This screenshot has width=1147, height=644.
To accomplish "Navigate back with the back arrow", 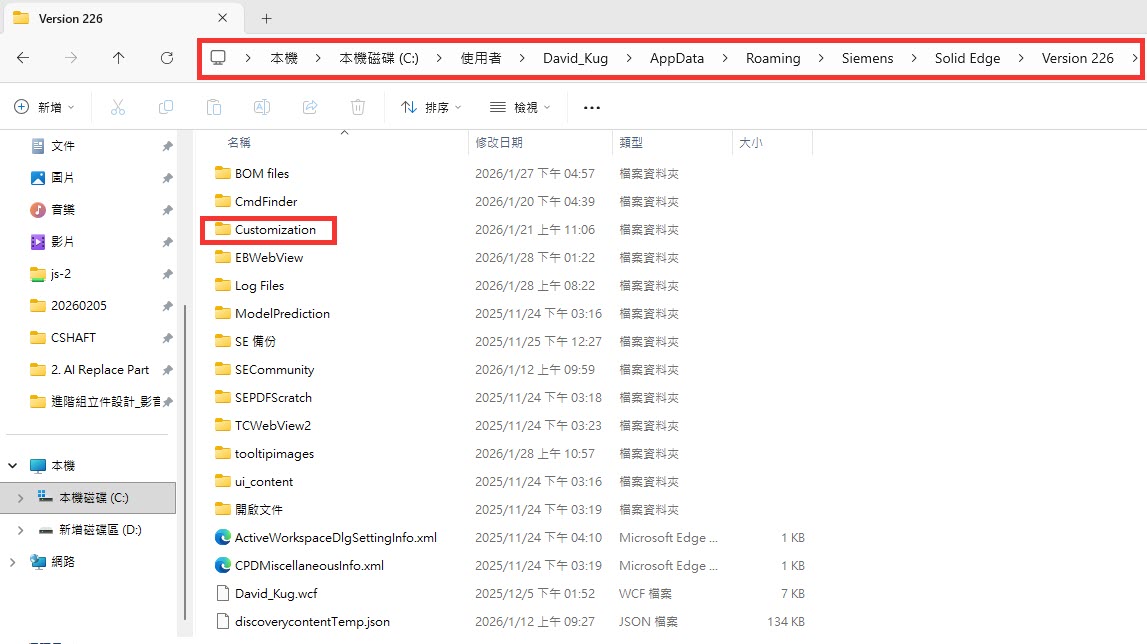I will [23, 58].
